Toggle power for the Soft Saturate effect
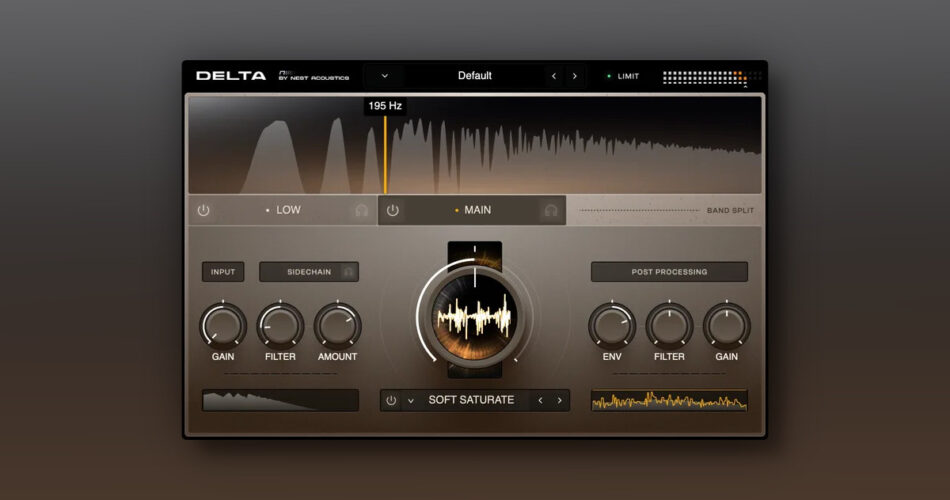The height and width of the screenshot is (500, 950). point(391,400)
